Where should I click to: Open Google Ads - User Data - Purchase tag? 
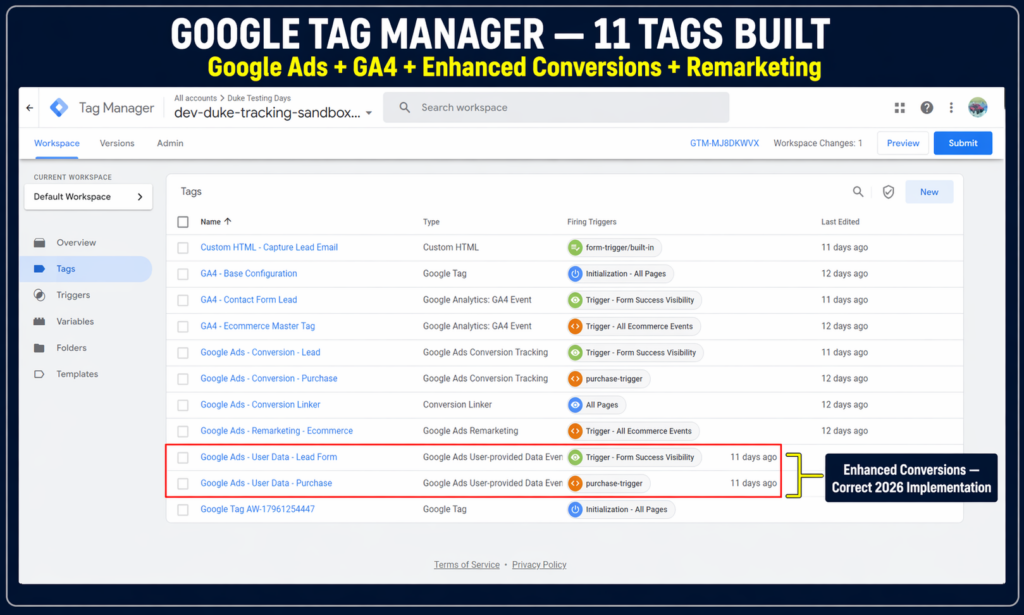coord(266,483)
